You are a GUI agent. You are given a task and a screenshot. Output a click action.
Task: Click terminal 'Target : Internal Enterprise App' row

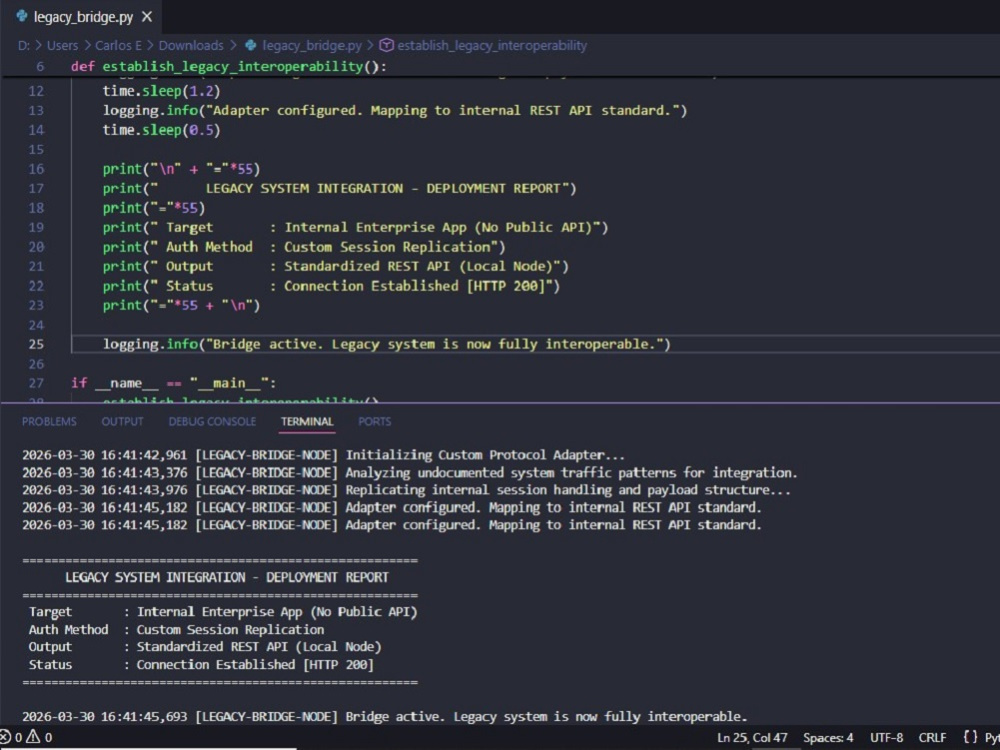click(x=223, y=612)
